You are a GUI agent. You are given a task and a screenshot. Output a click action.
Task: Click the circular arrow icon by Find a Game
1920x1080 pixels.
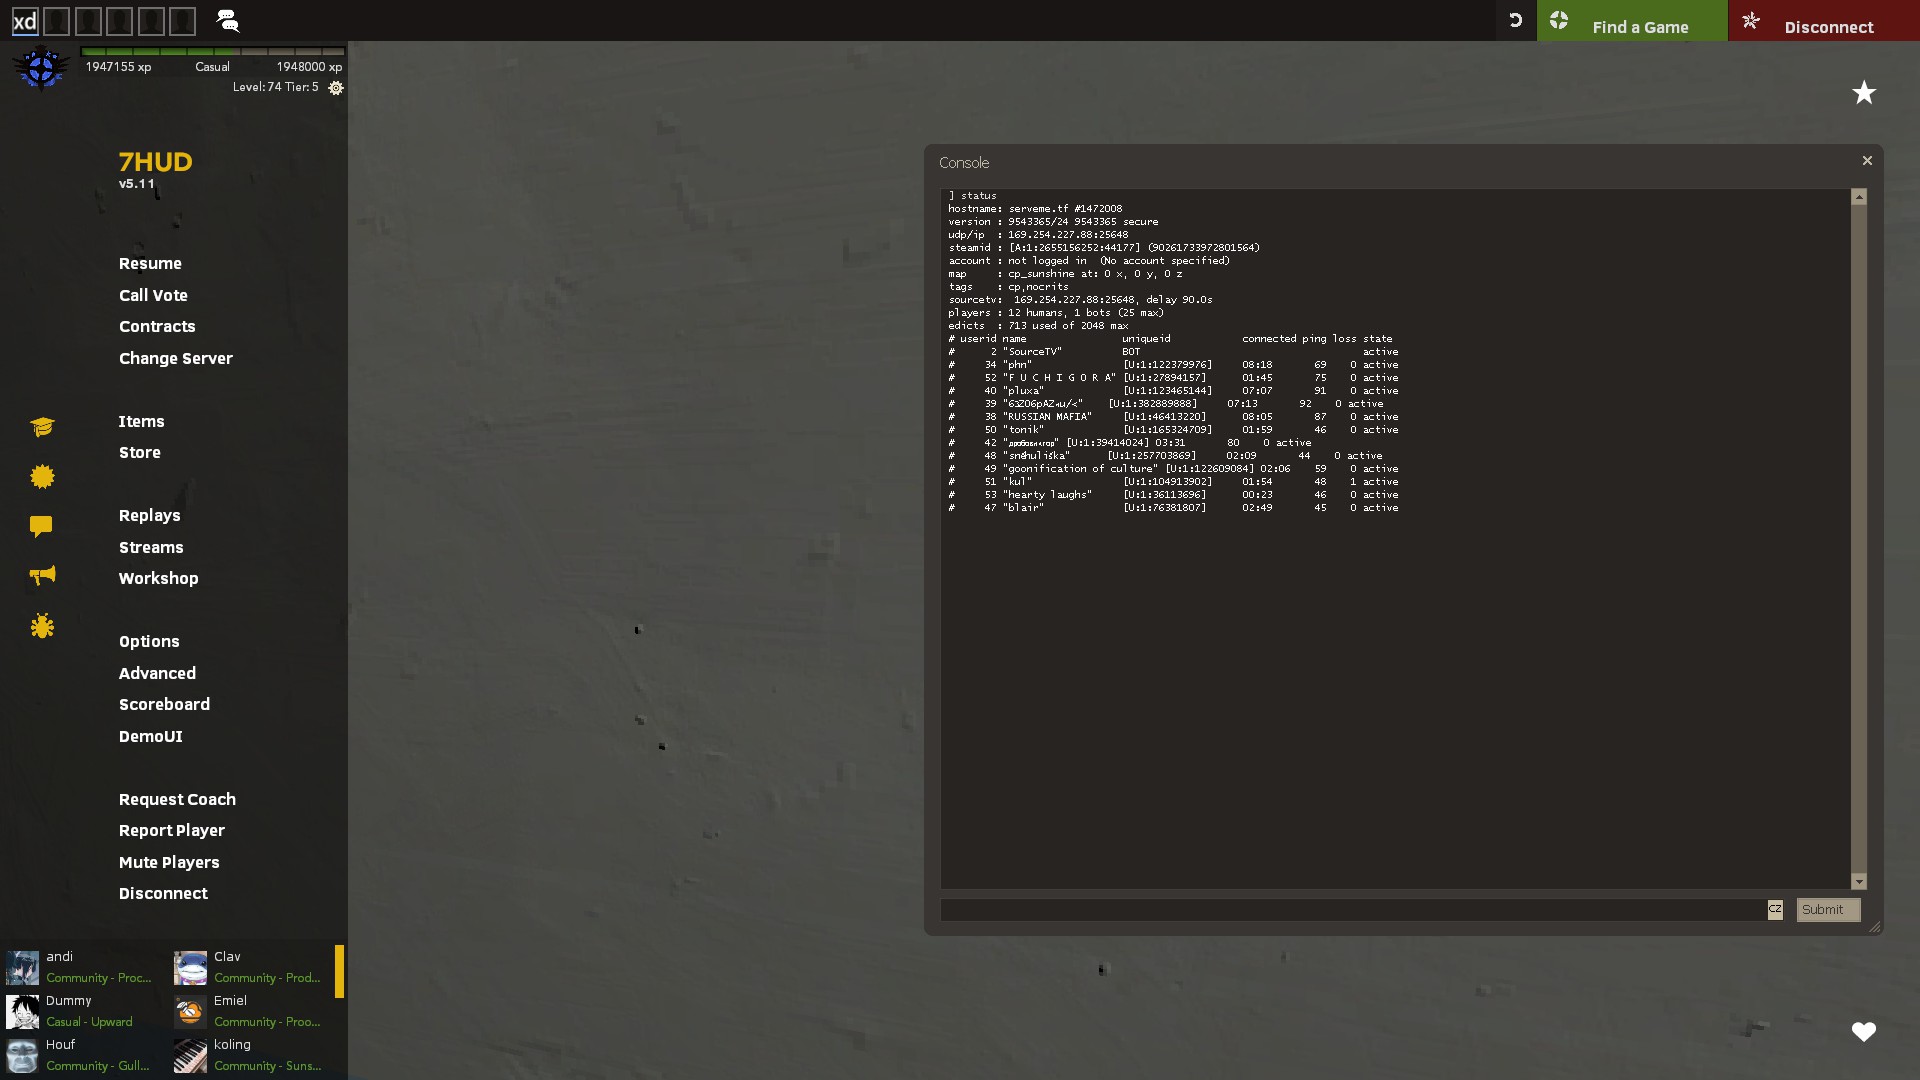1515,20
